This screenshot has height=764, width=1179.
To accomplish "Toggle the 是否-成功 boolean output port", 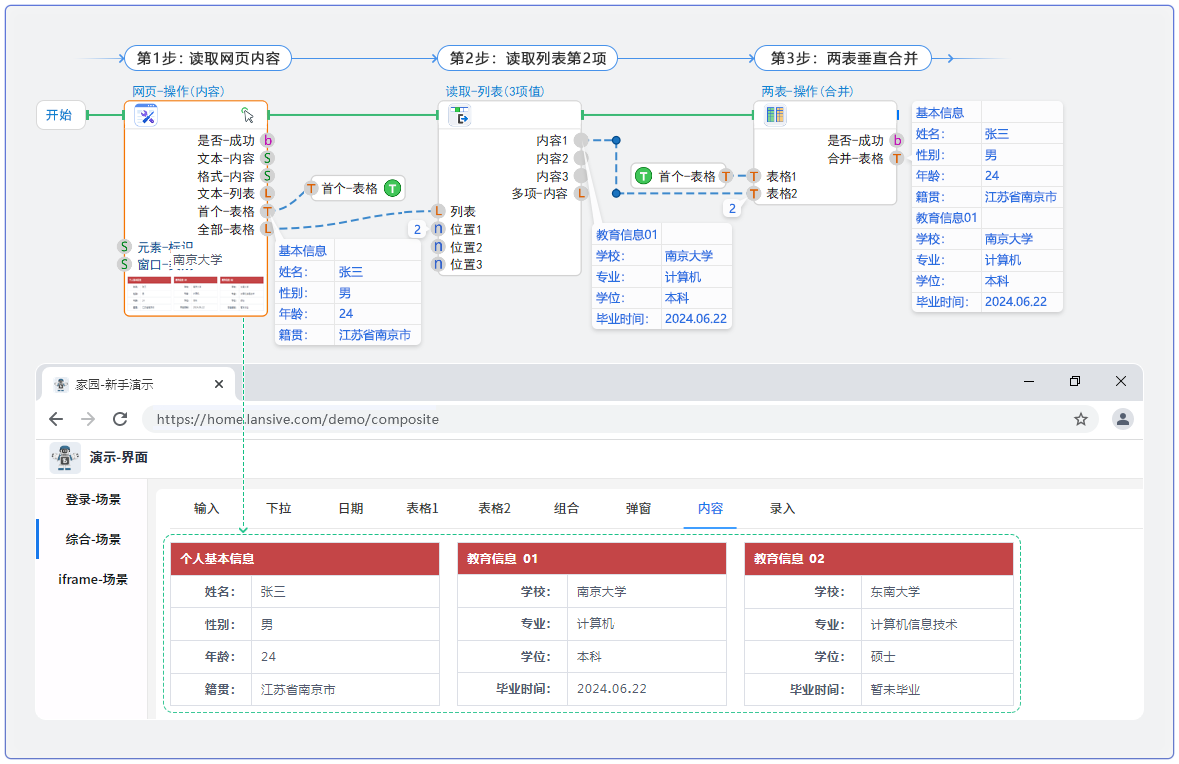I will (266, 141).
